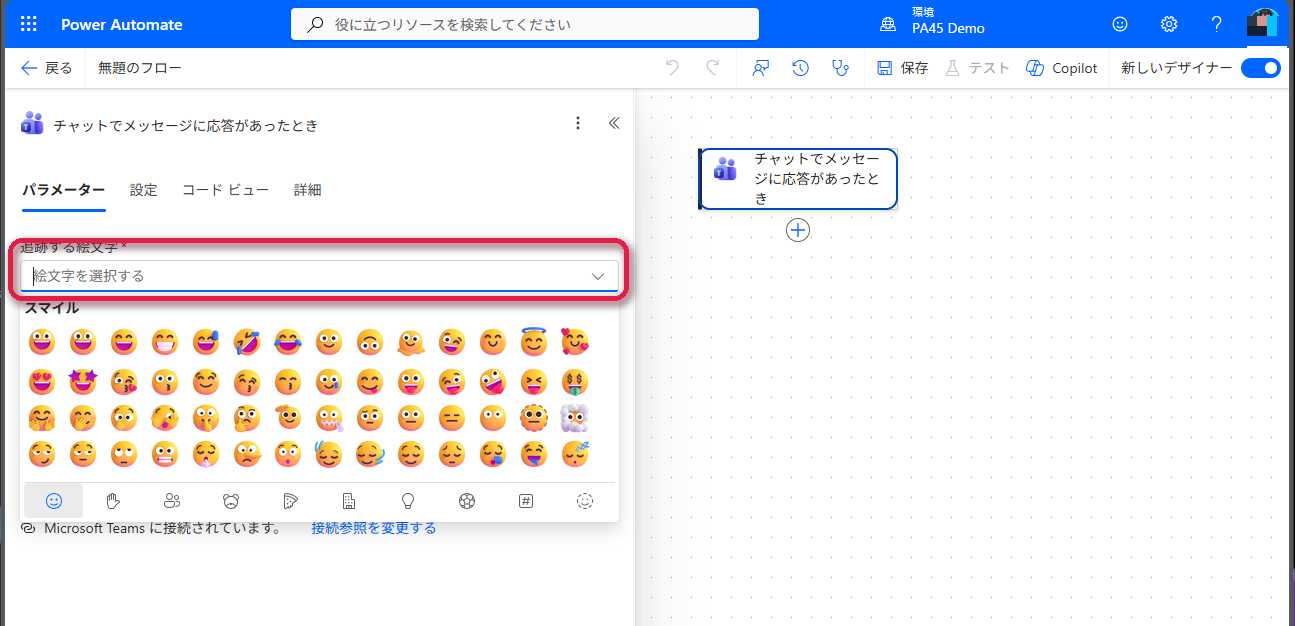This screenshot has height=626, width=1295.
Task: Click the 無題のフロー flow title
Action: 140,68
